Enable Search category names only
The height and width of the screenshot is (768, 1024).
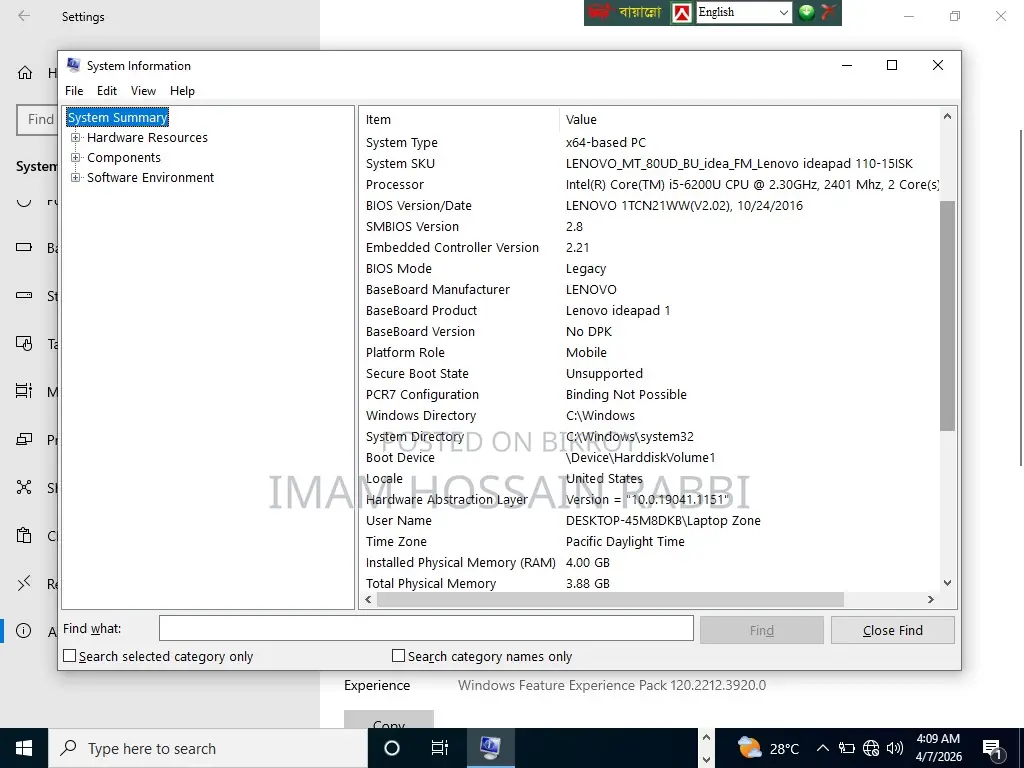(x=398, y=656)
